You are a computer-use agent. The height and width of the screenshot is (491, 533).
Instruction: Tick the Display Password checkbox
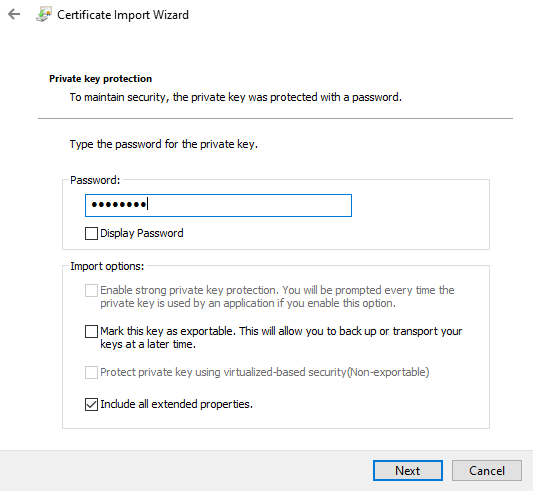91,233
